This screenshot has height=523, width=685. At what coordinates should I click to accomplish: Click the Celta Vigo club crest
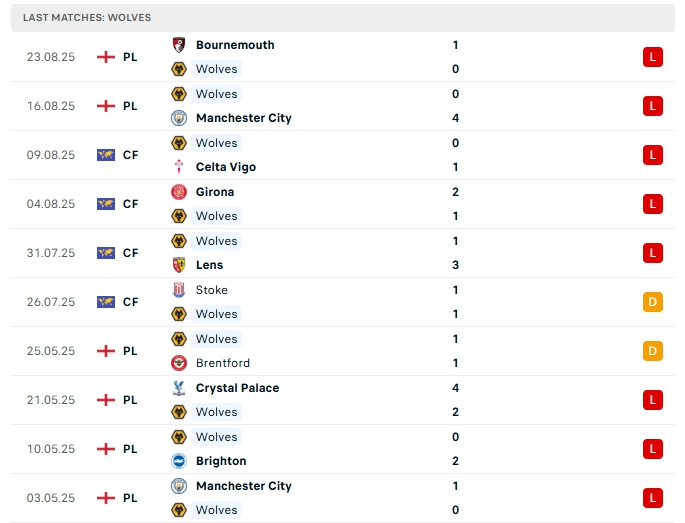click(x=179, y=167)
